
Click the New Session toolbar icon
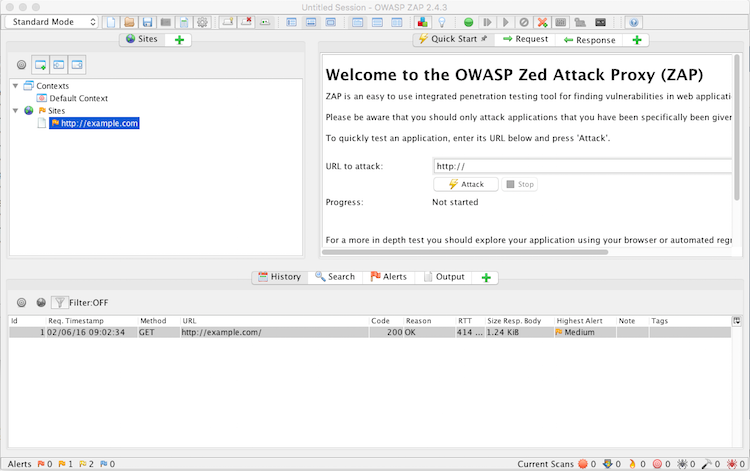[111, 22]
